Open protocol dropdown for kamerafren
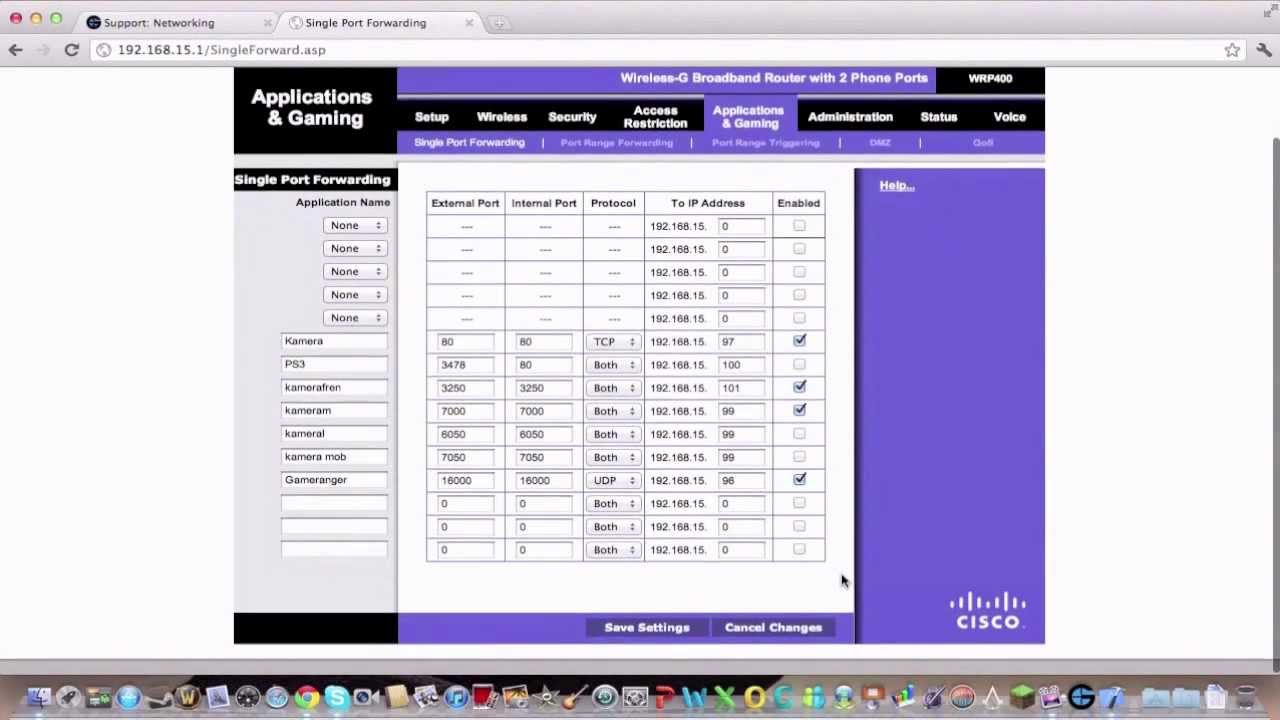The width and height of the screenshot is (1280, 720). pyautogui.click(x=613, y=388)
